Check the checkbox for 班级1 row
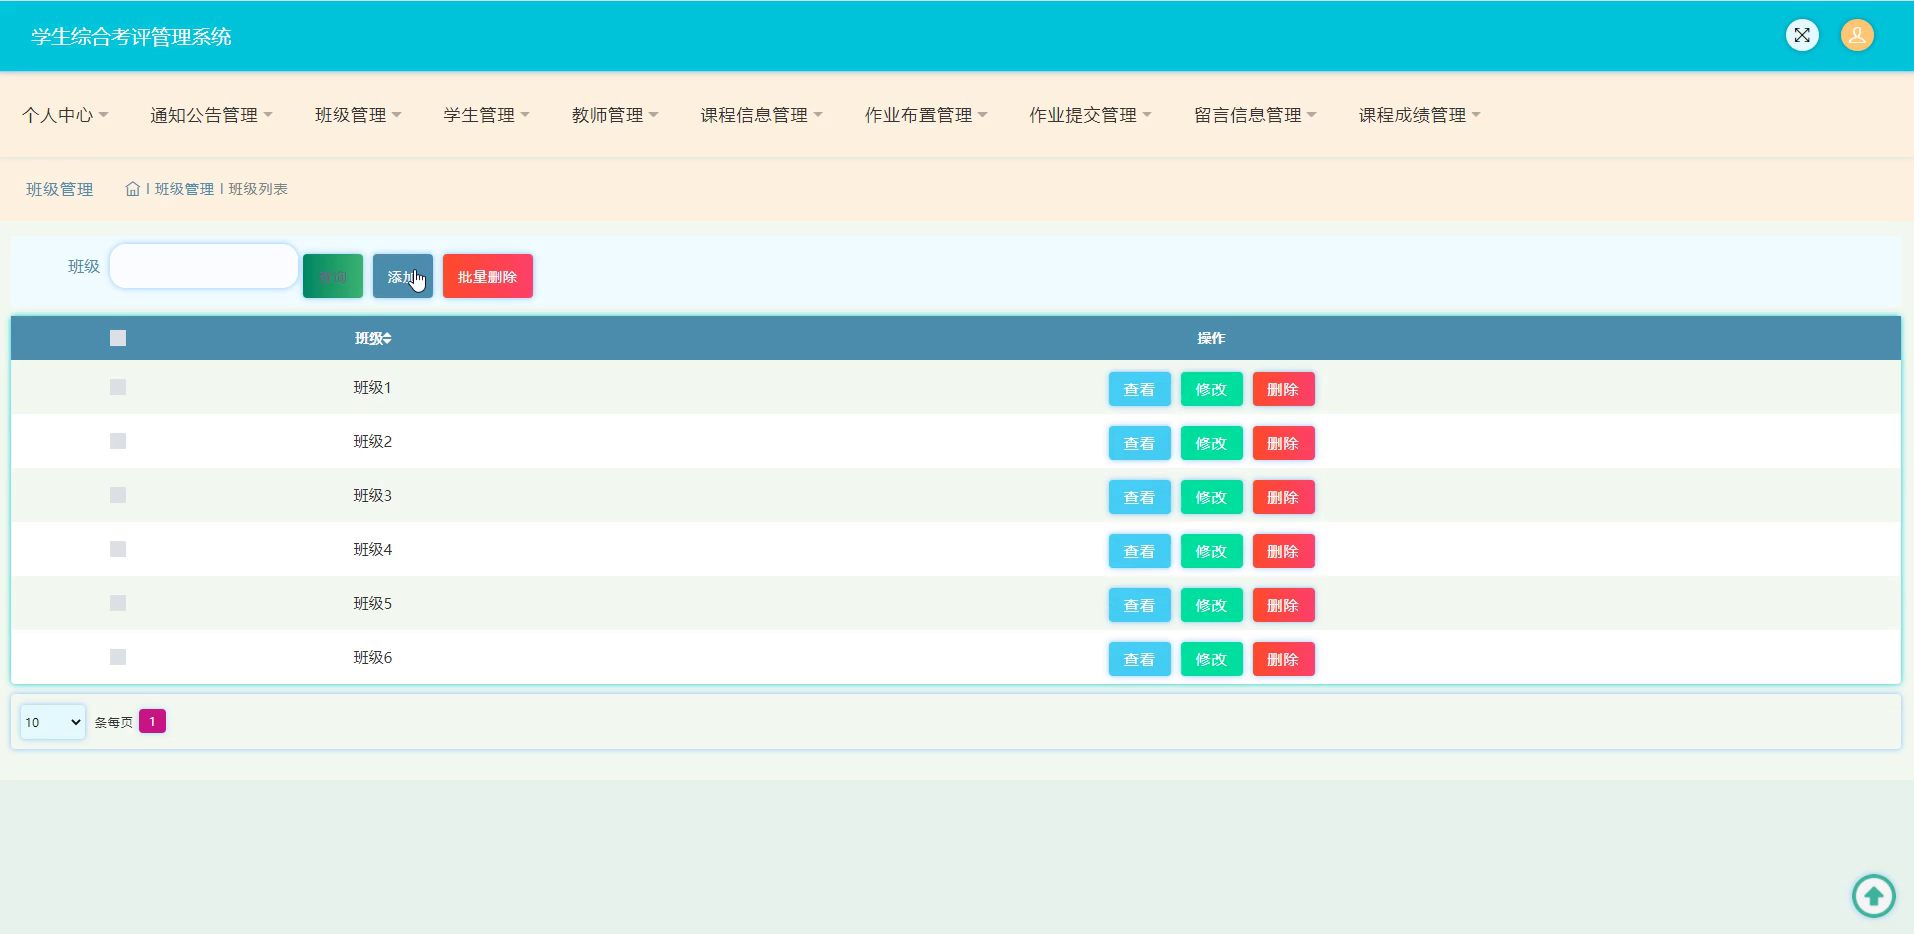This screenshot has height=934, width=1914. point(118,387)
